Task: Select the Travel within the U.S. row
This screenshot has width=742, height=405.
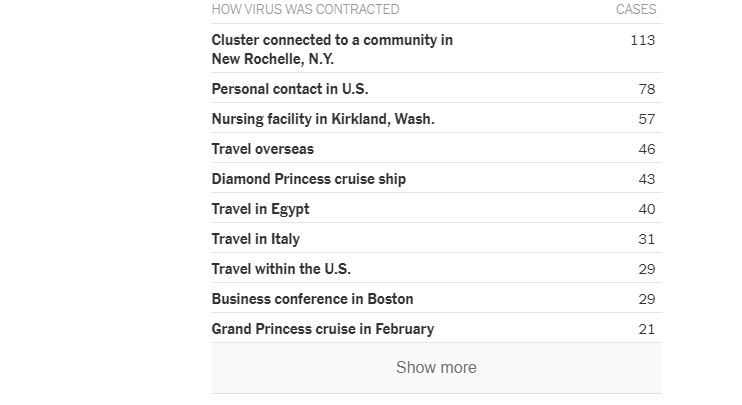Action: 281,269
